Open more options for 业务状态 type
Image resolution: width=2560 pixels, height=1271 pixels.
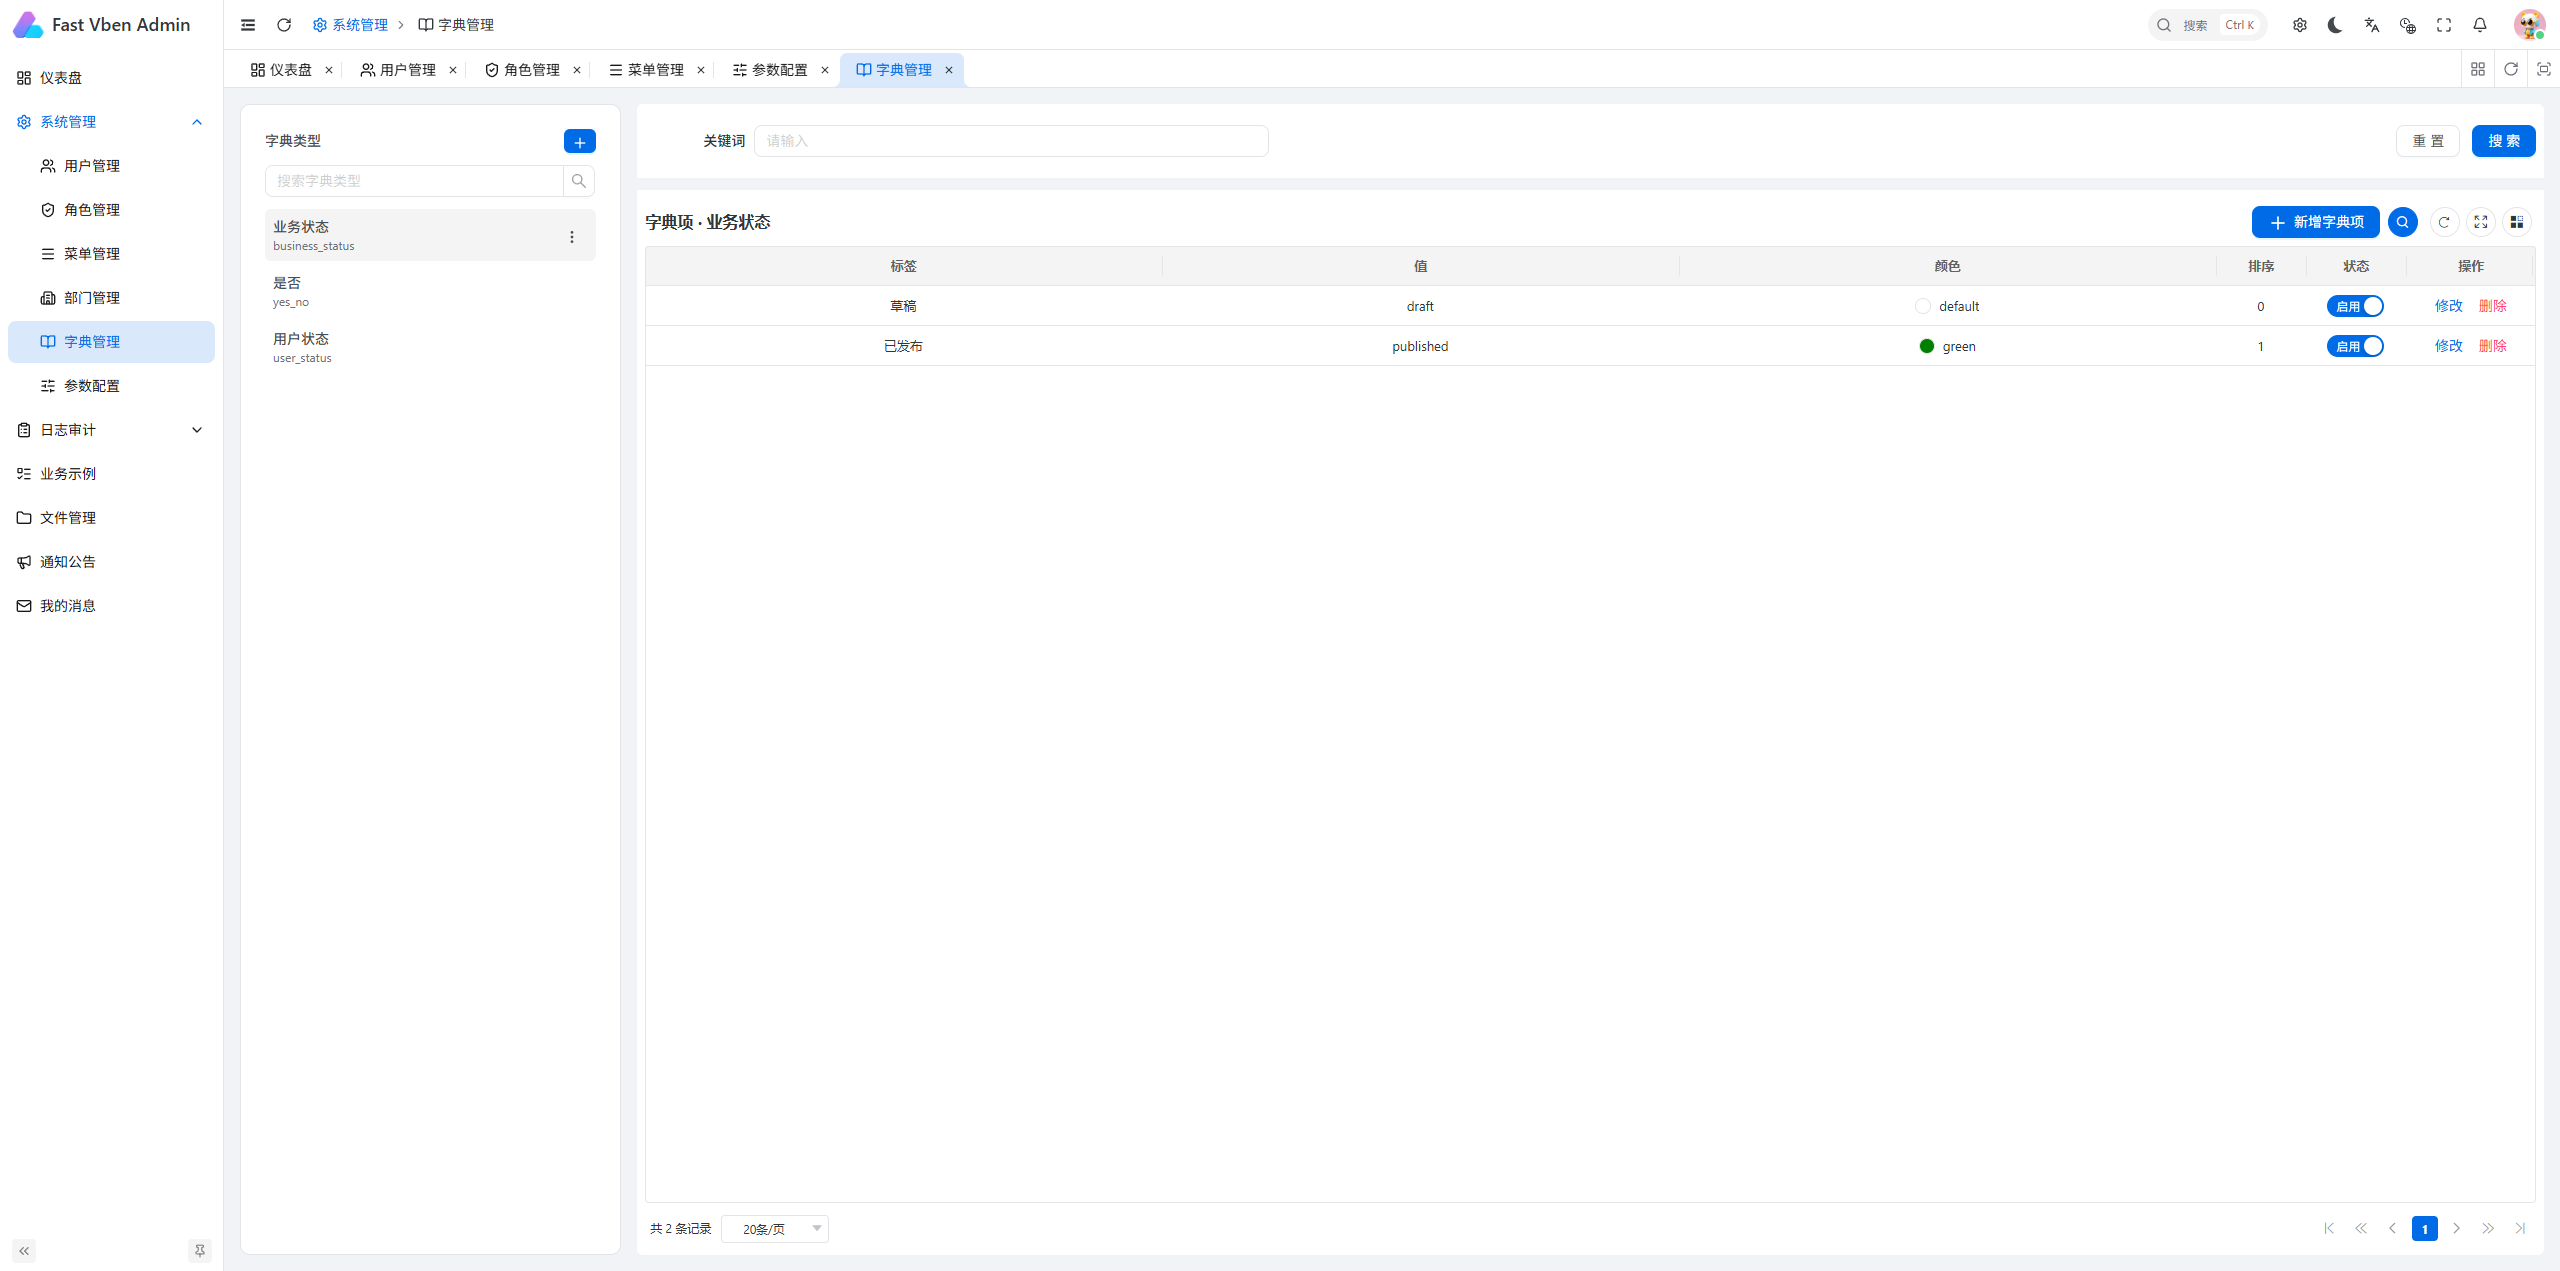pyautogui.click(x=572, y=237)
